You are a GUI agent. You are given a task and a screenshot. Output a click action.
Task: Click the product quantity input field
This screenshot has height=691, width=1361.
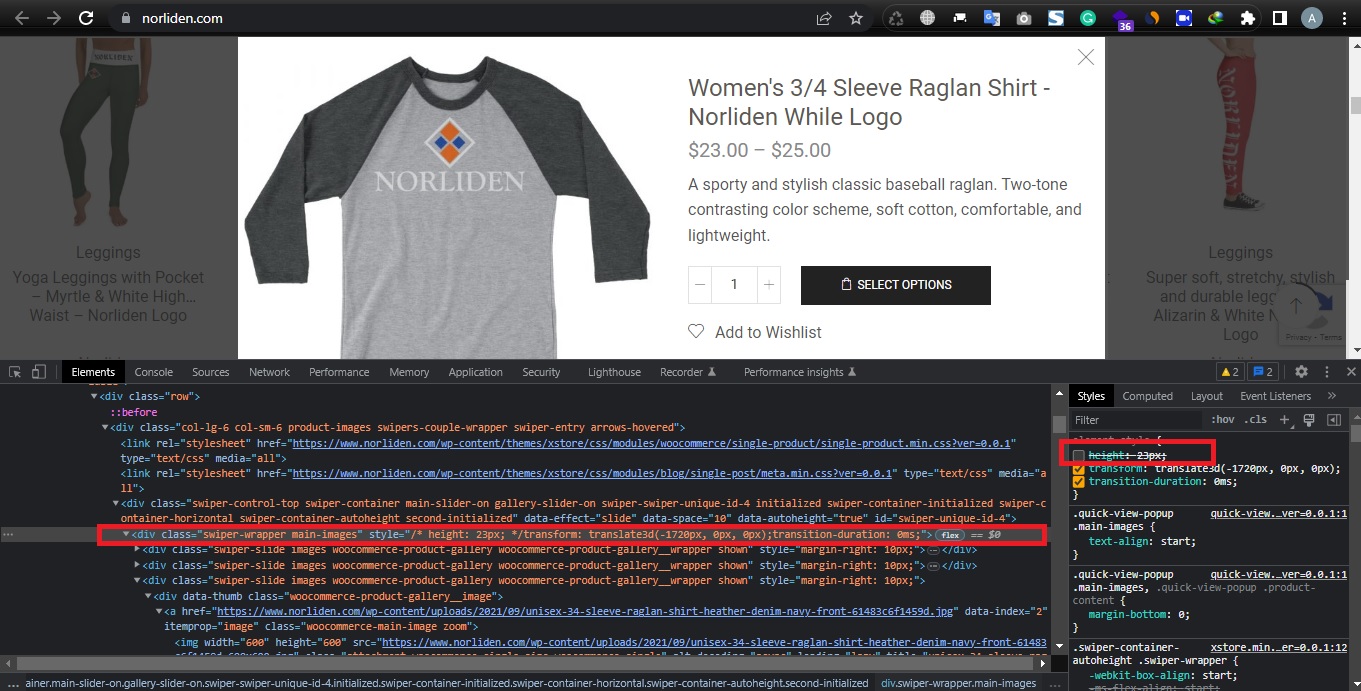[734, 285]
